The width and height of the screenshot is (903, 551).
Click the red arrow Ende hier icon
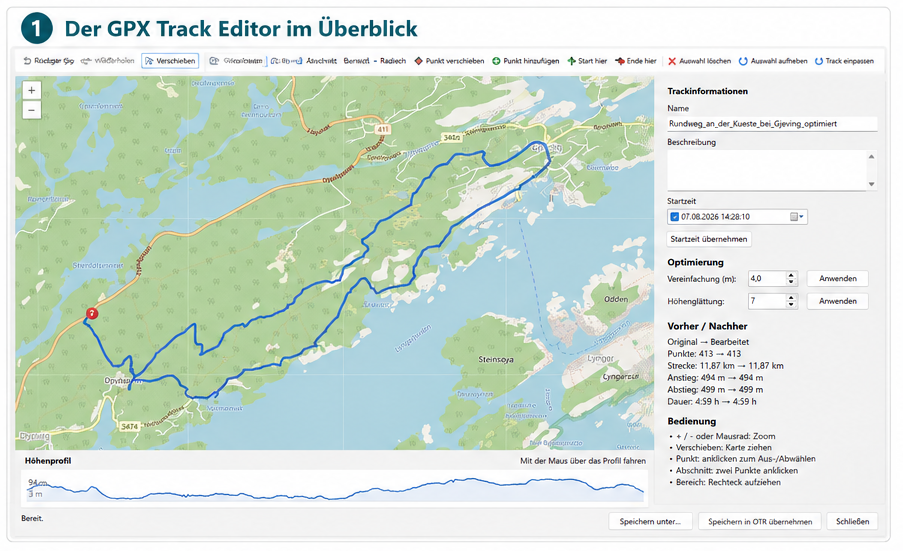coord(620,61)
